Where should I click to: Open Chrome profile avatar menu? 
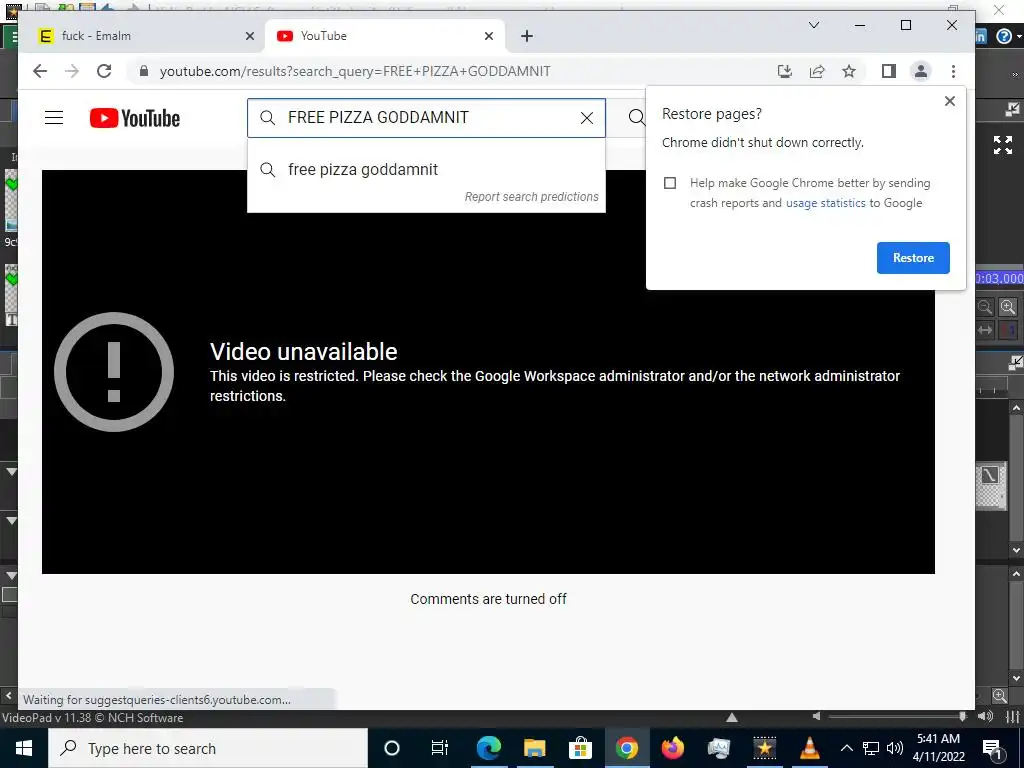(921, 71)
